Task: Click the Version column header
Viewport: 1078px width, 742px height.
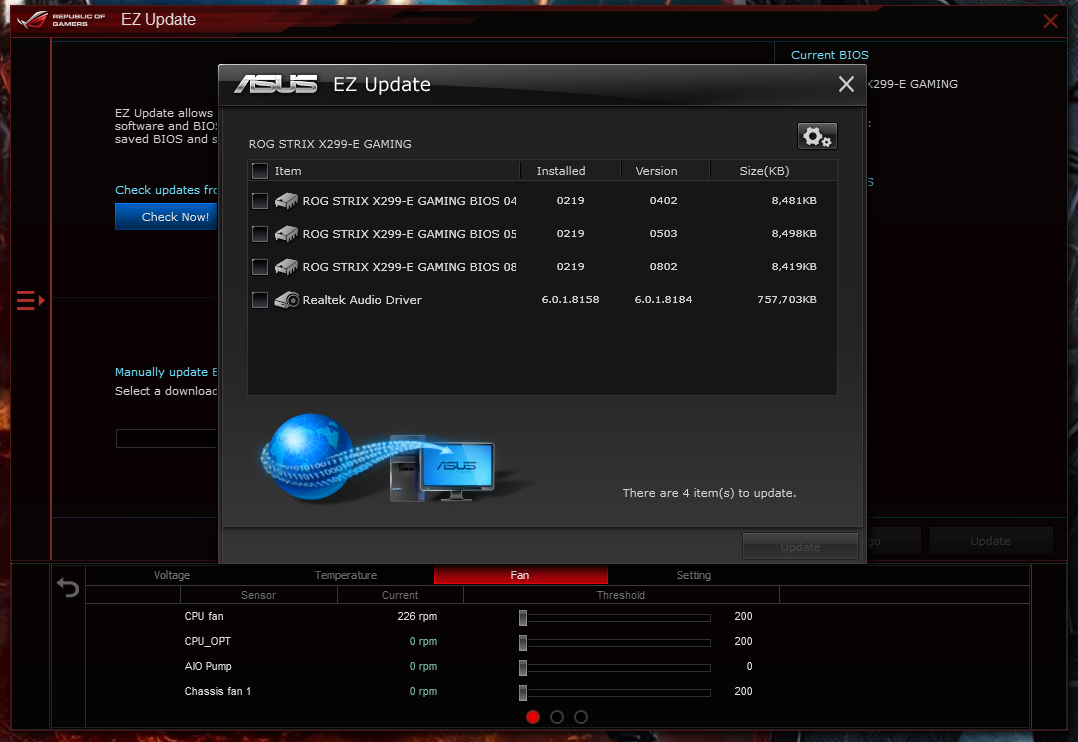Action: [657, 171]
